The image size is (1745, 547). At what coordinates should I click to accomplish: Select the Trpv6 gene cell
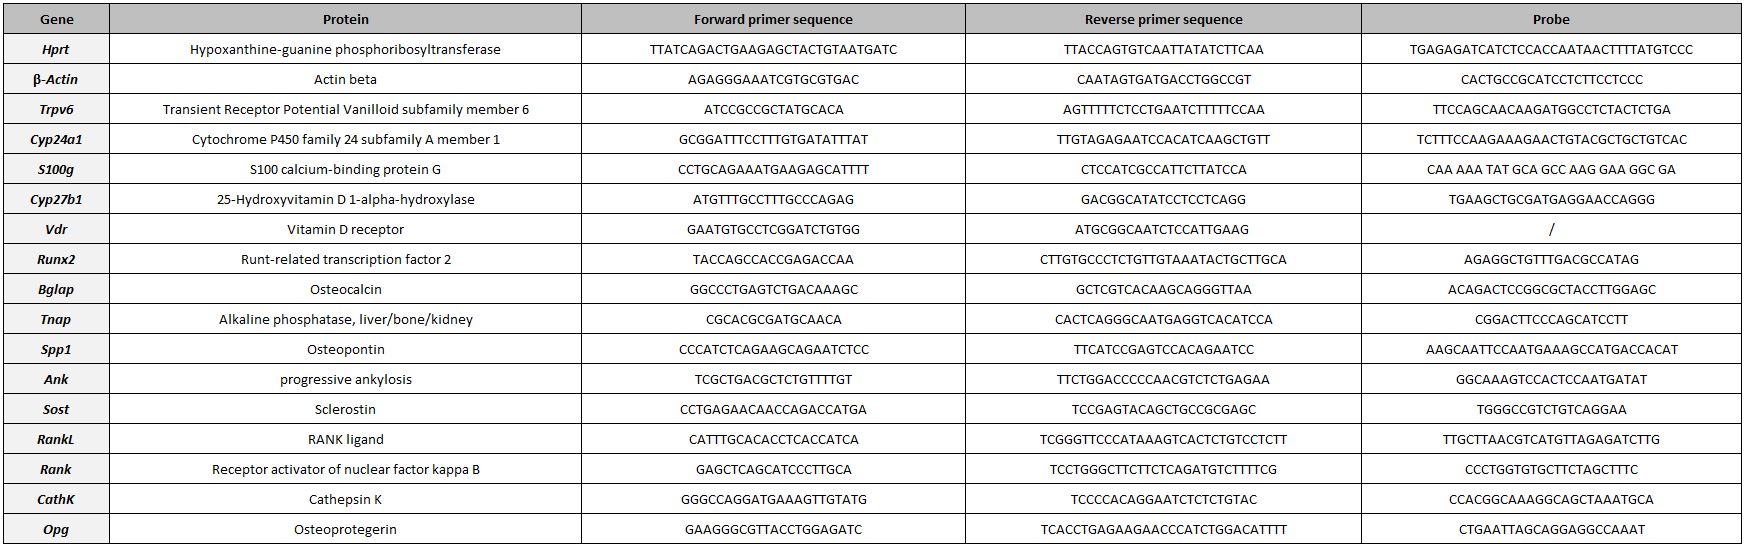tap(56, 109)
